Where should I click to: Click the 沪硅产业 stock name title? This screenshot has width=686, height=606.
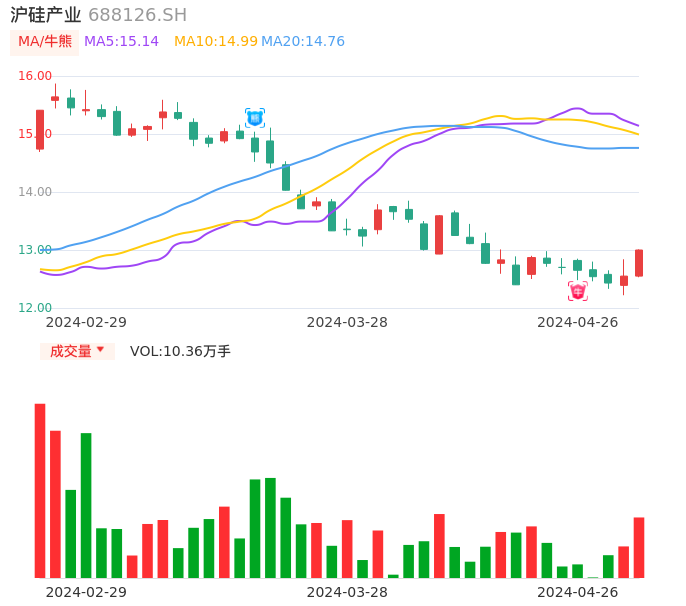46,15
